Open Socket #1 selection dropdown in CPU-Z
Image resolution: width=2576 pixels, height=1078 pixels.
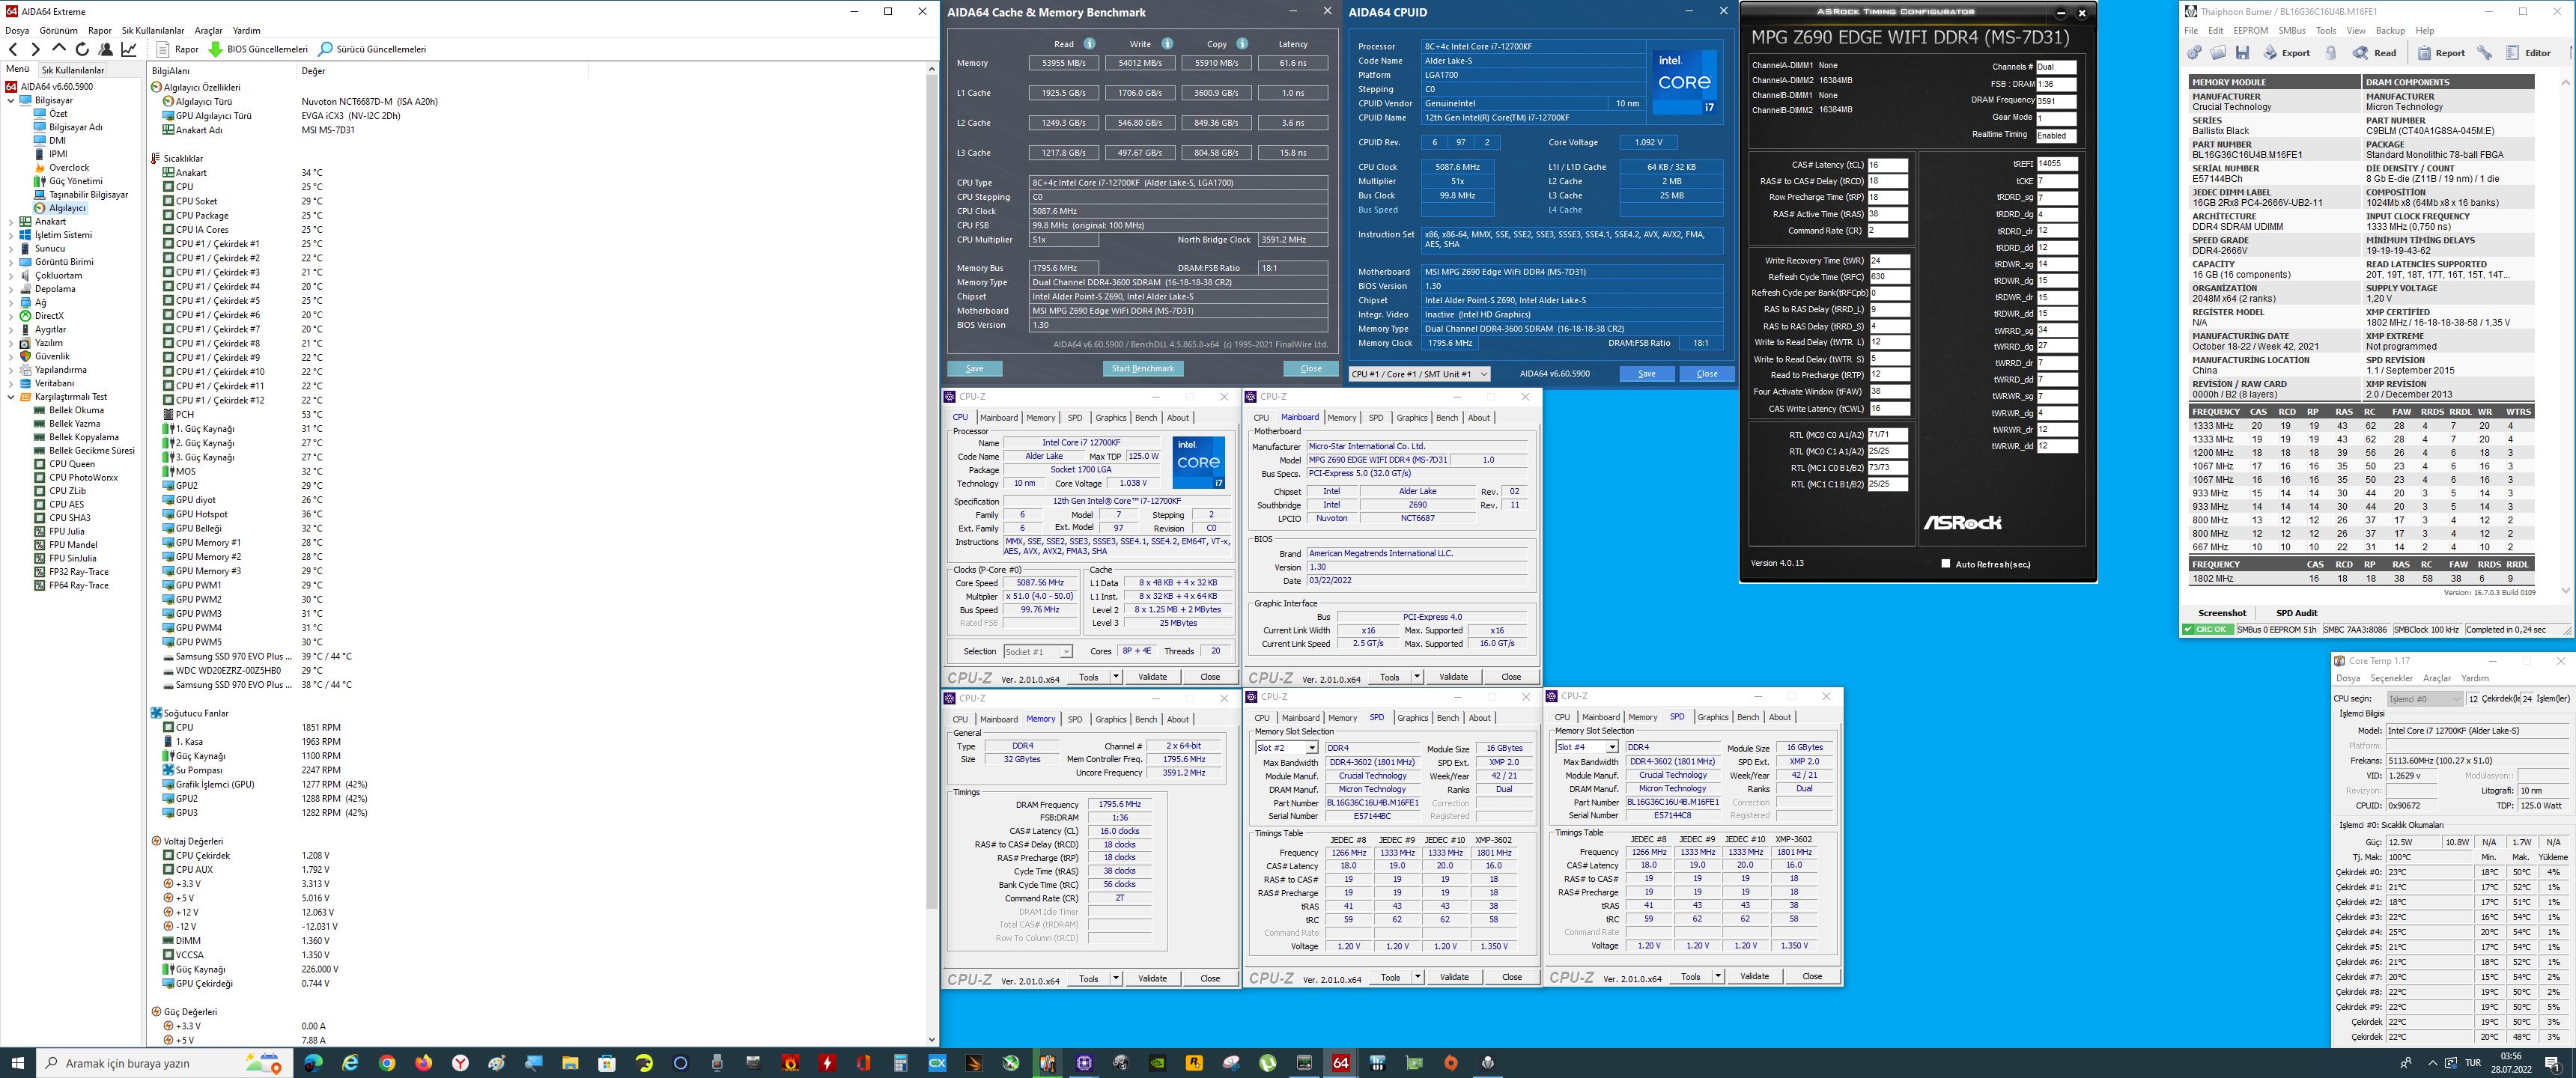tap(1038, 651)
